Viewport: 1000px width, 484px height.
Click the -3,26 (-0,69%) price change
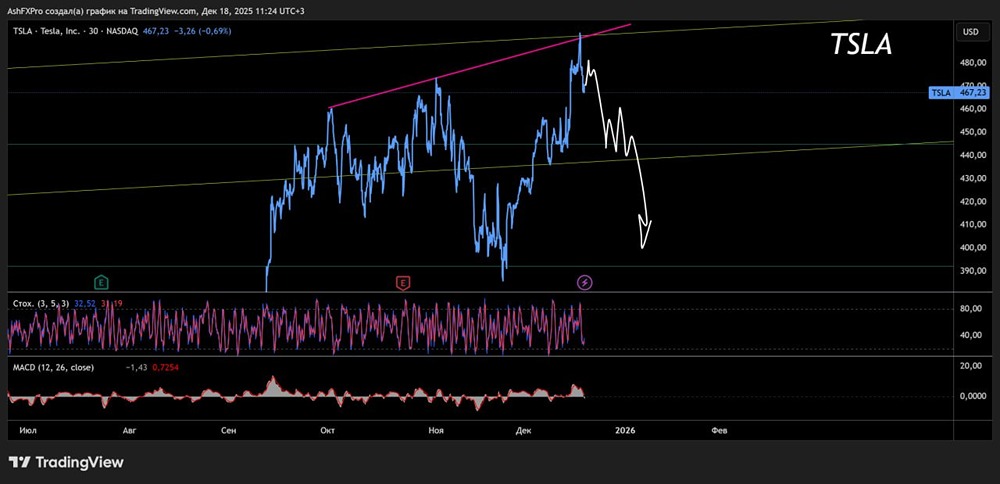tap(202, 31)
